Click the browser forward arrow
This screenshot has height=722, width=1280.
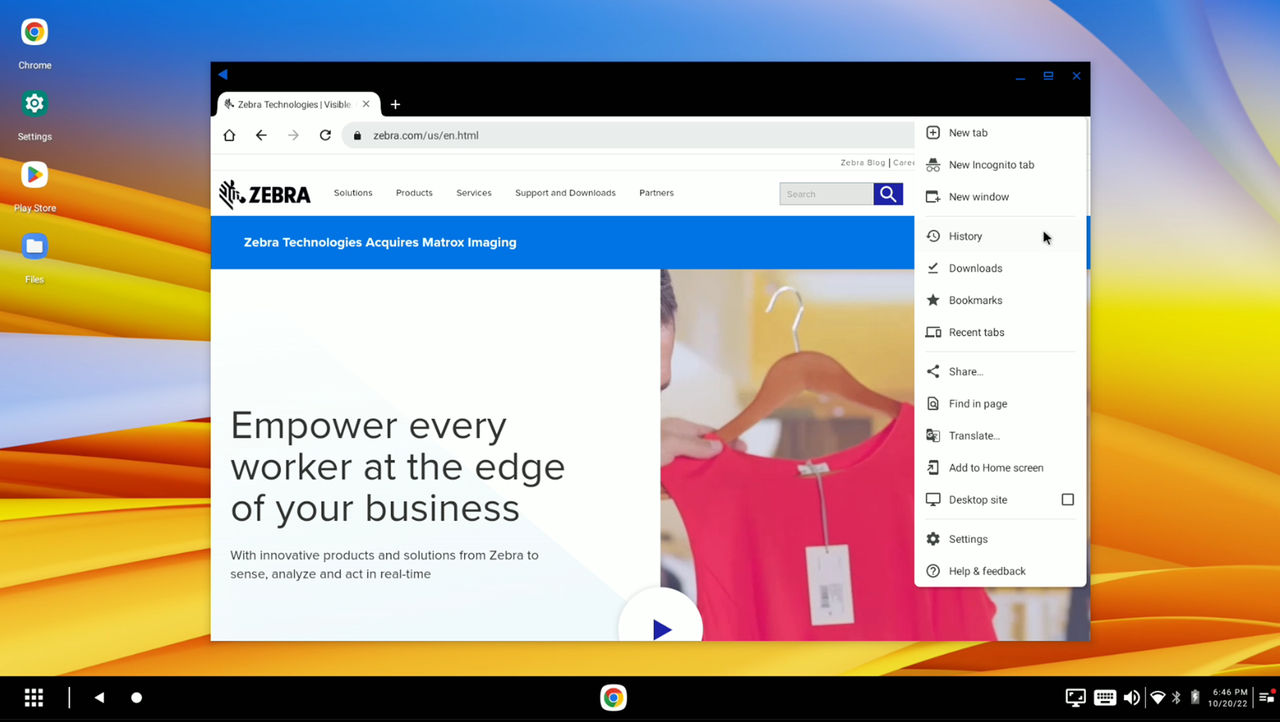coord(293,135)
